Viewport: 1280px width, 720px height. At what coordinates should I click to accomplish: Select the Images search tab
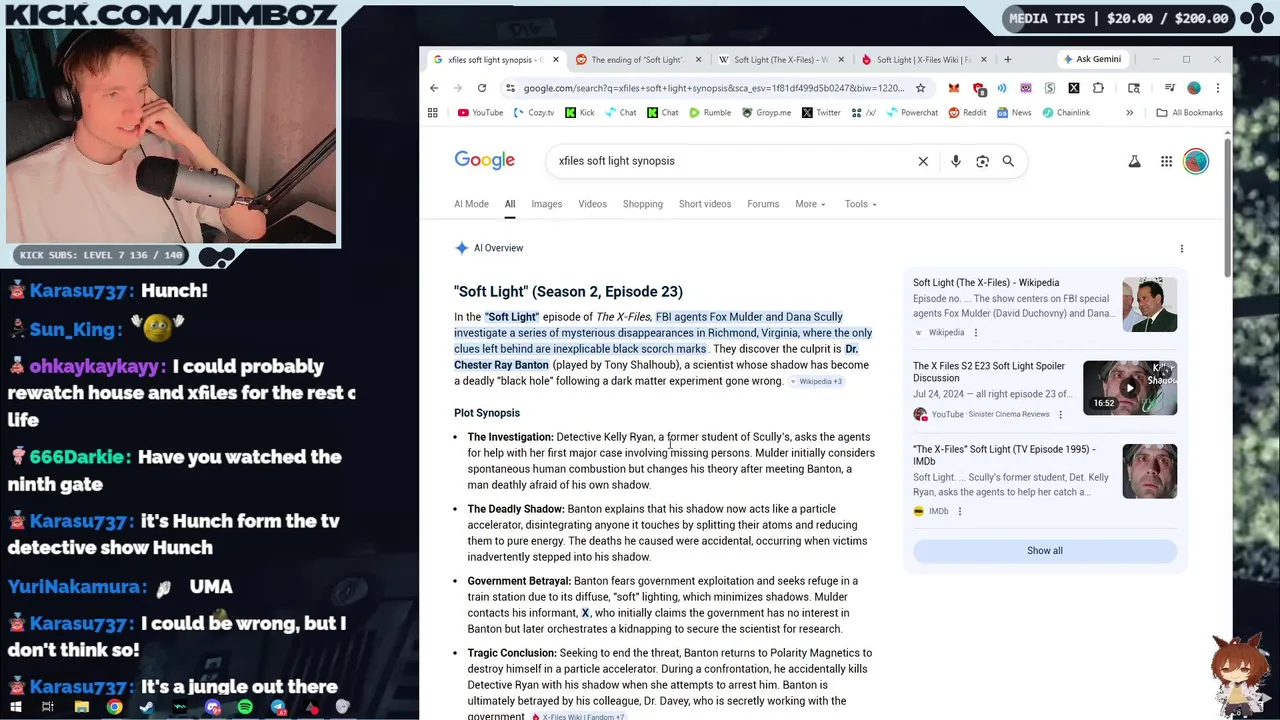click(x=546, y=204)
